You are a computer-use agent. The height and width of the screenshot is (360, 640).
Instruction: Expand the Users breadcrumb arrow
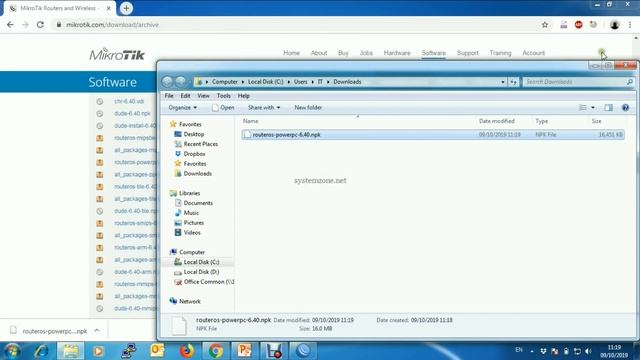point(313,82)
